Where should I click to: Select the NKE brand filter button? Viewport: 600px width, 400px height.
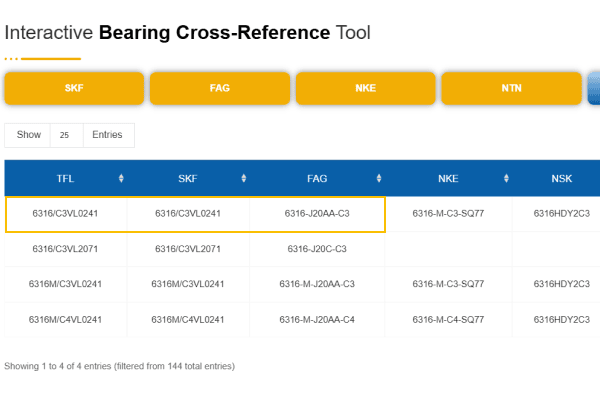pos(365,88)
